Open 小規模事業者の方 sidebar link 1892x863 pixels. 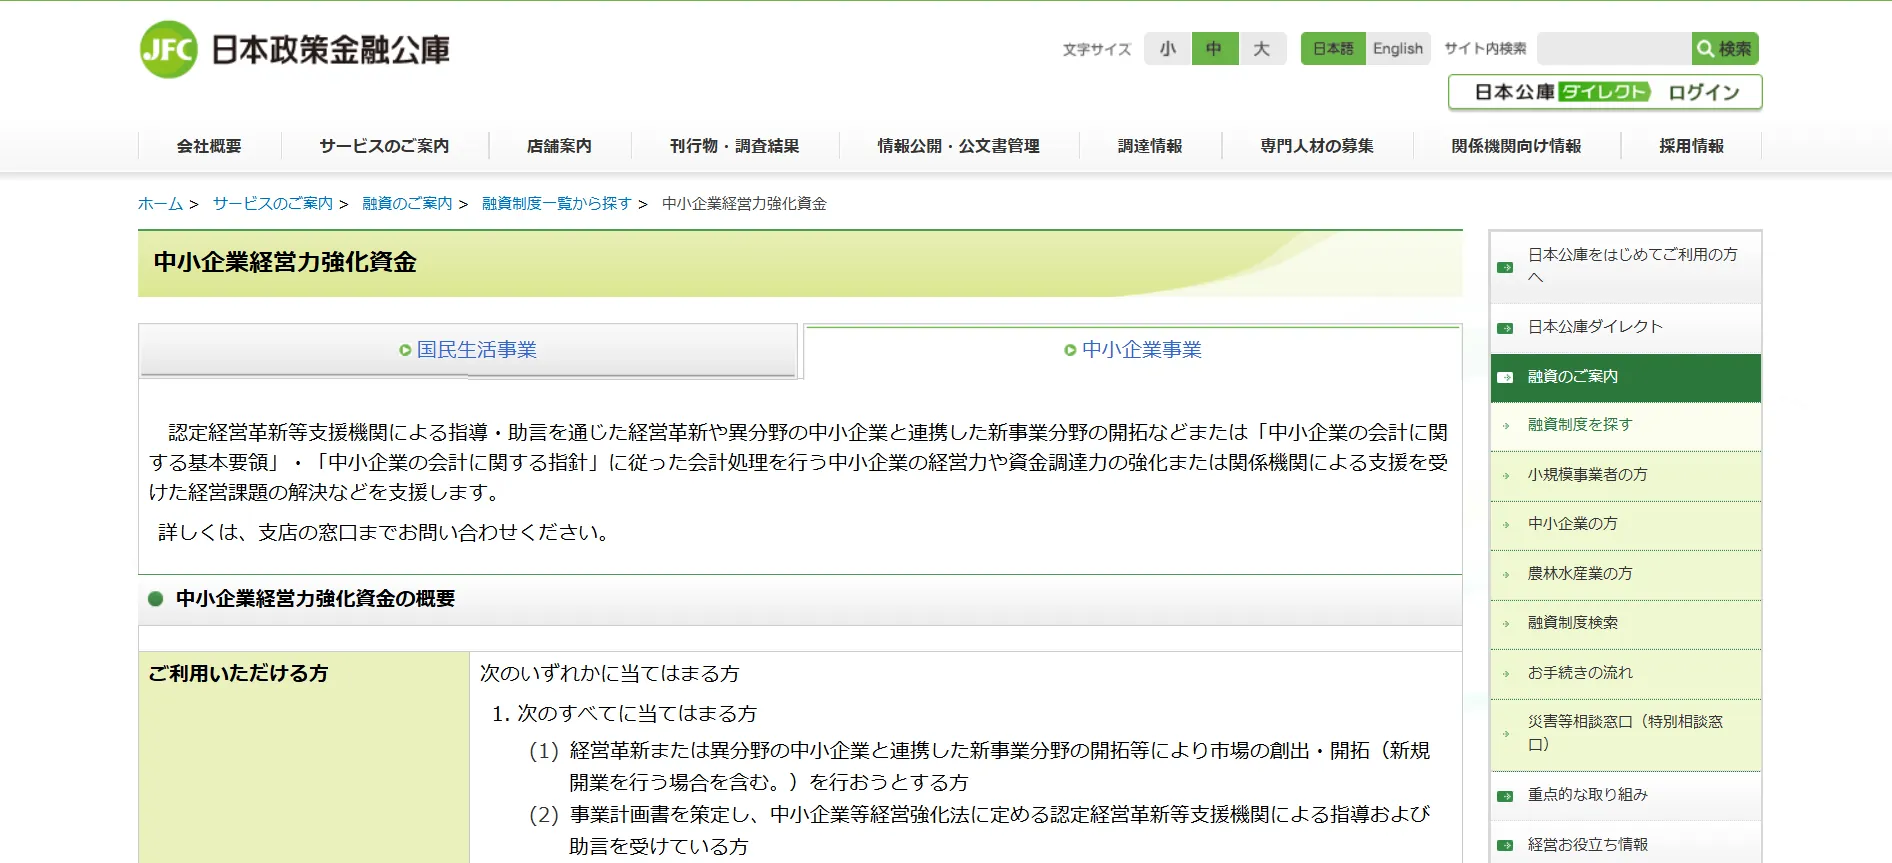pos(1626,476)
